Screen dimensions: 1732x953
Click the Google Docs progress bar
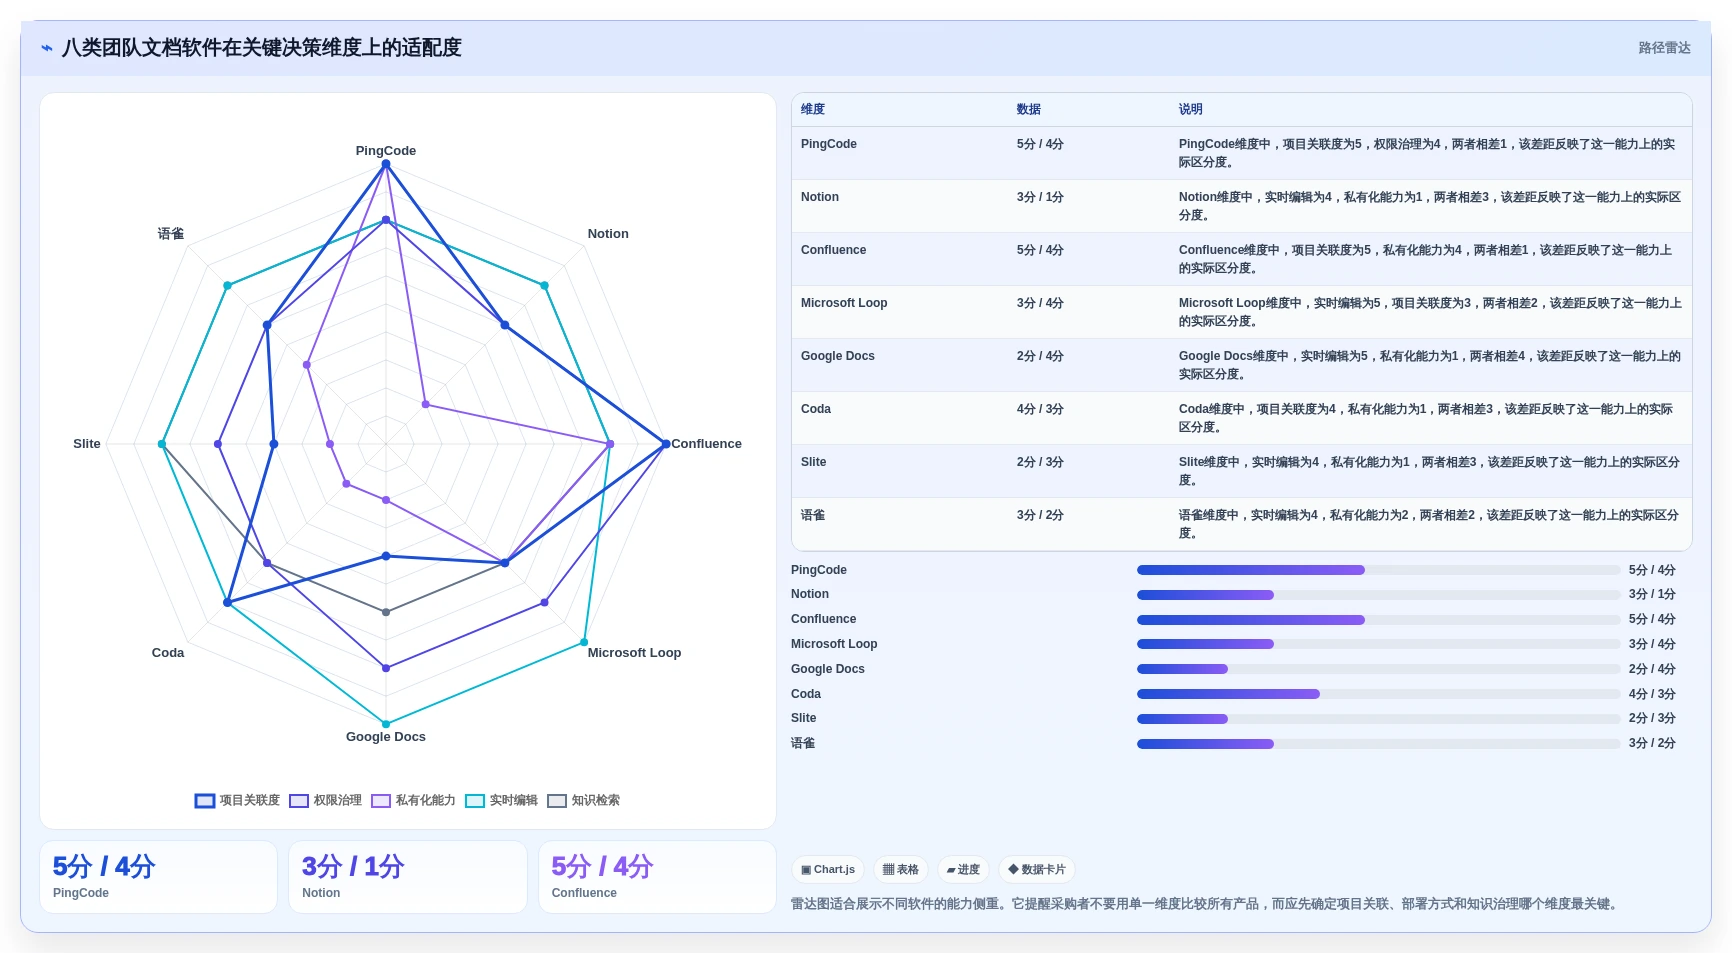click(x=1378, y=669)
